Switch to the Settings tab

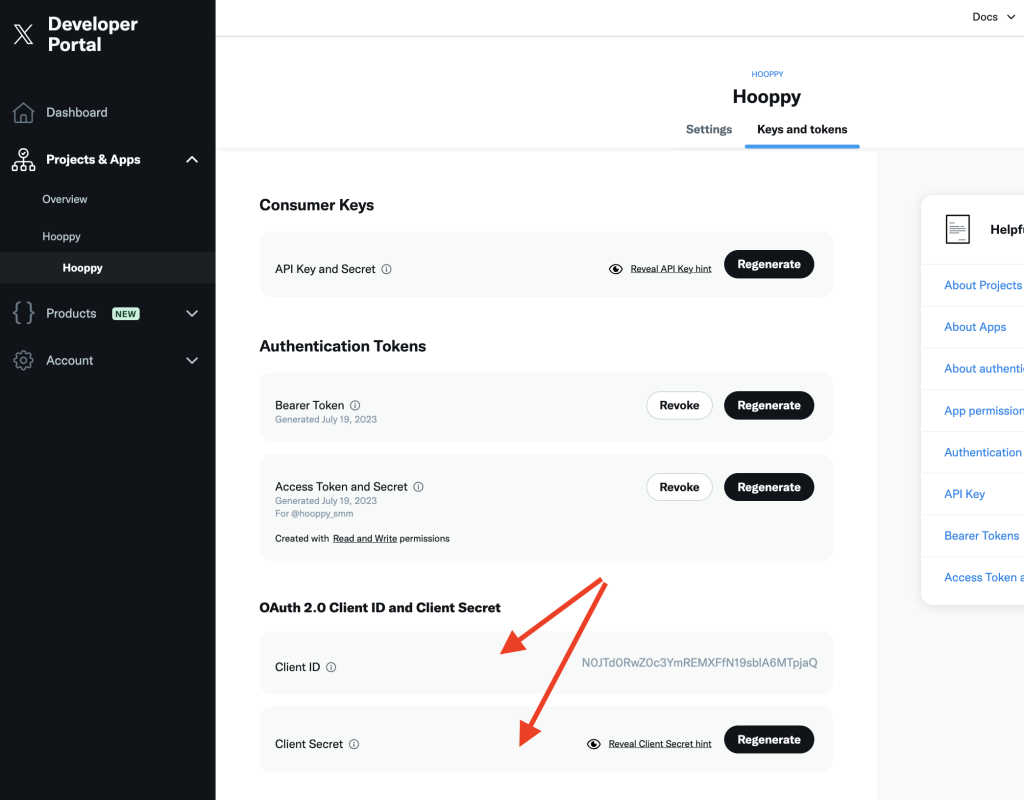coord(709,130)
